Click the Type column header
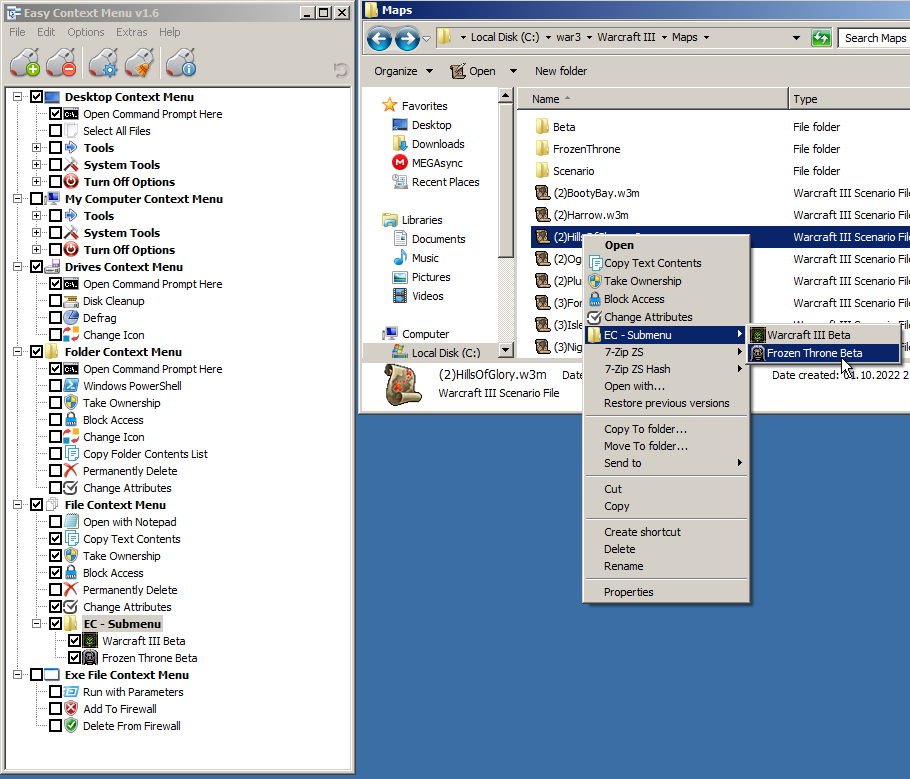 (x=849, y=99)
